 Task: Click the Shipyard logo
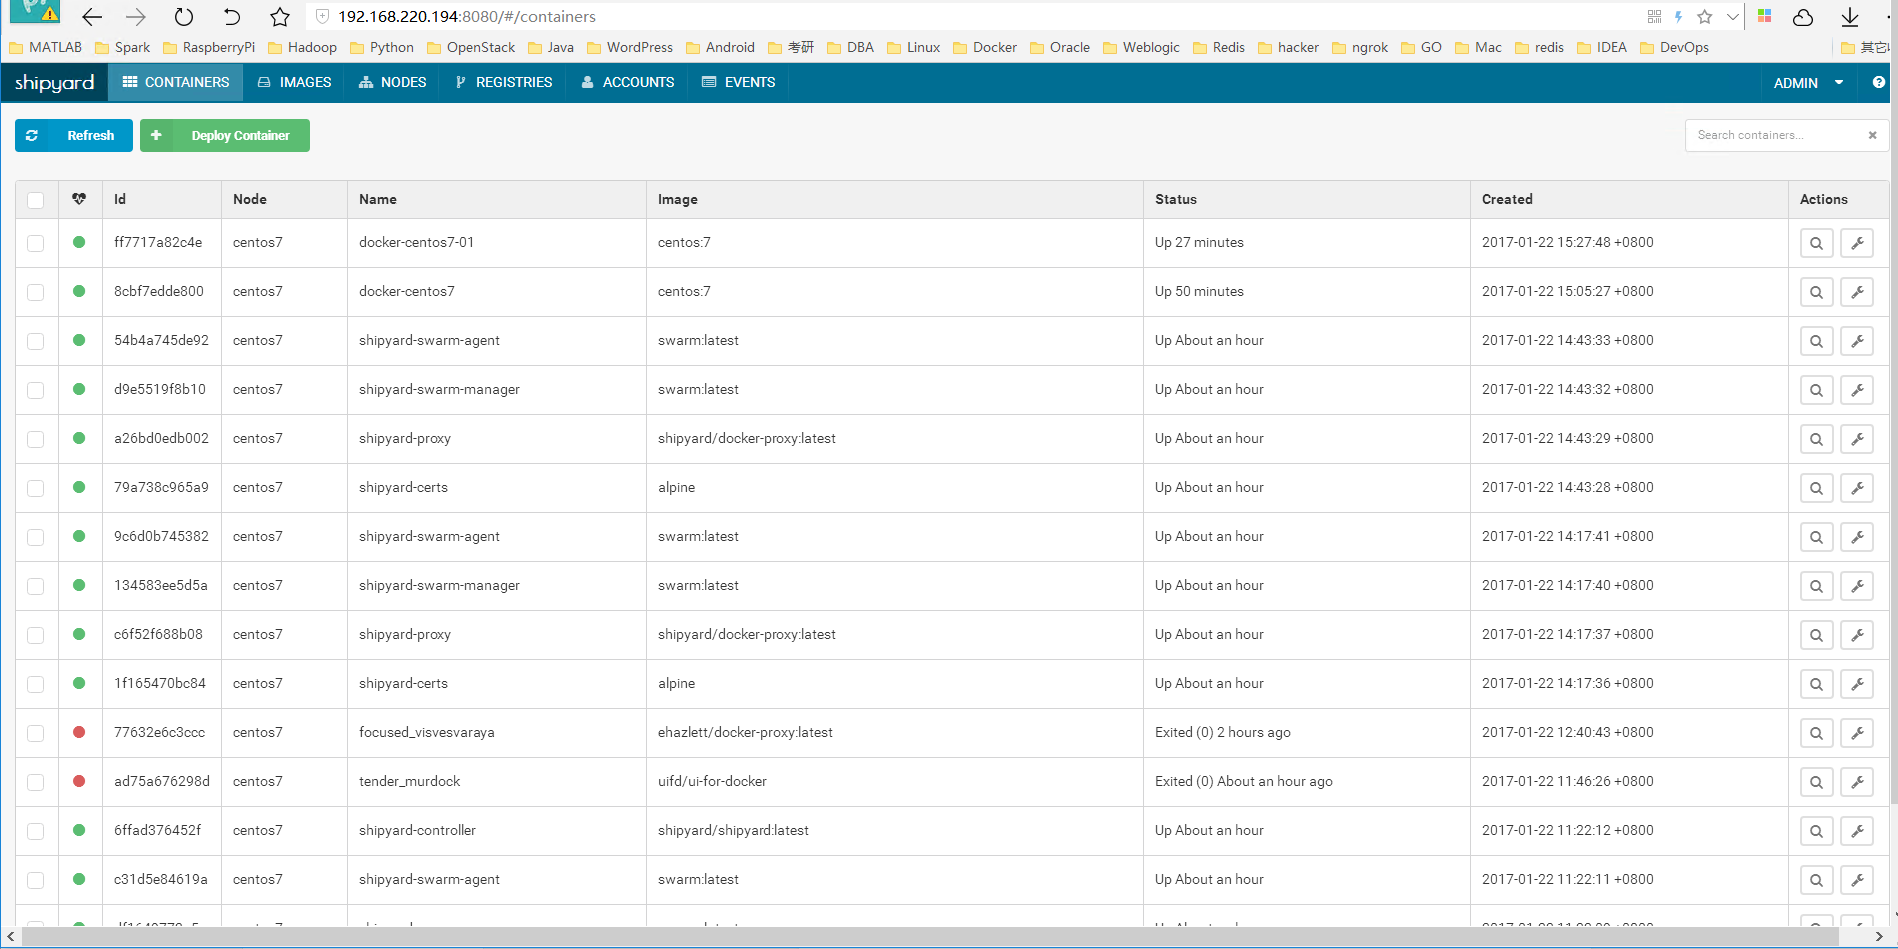[x=54, y=82]
